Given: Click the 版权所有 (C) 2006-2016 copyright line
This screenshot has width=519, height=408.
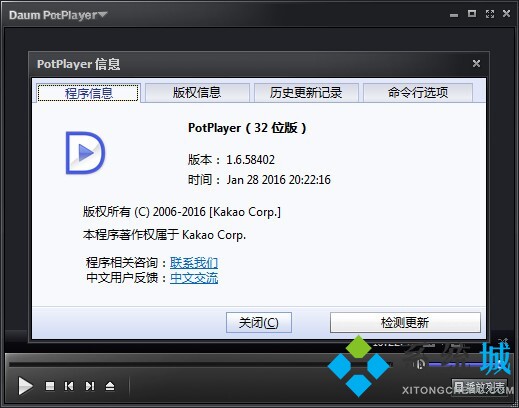Looking at the screenshot, I should tap(182, 212).
